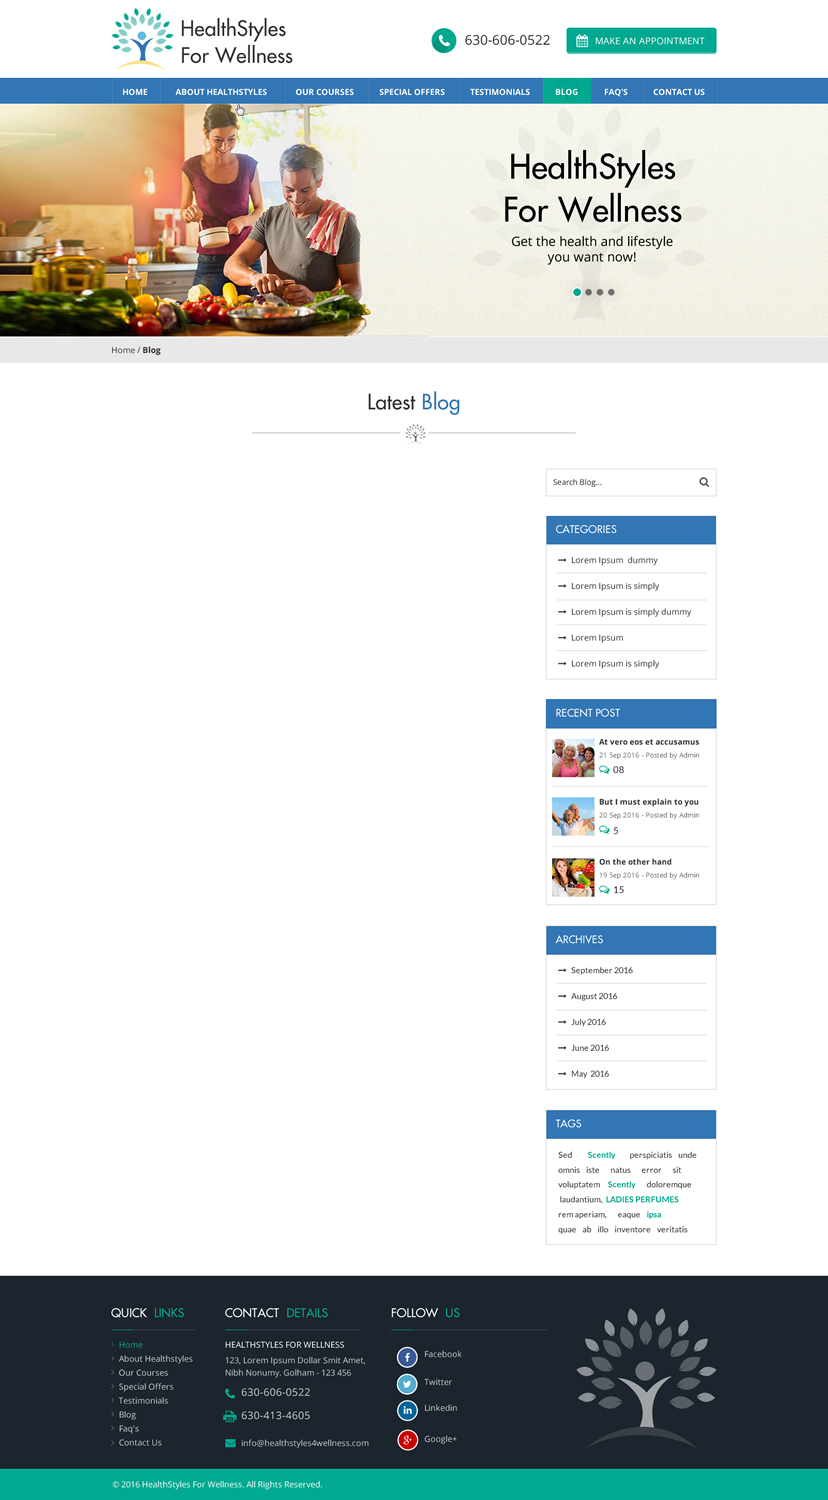Expand the 'May 2016' archive entry
Screen dimensions: 828x1500
(x=561, y=1073)
